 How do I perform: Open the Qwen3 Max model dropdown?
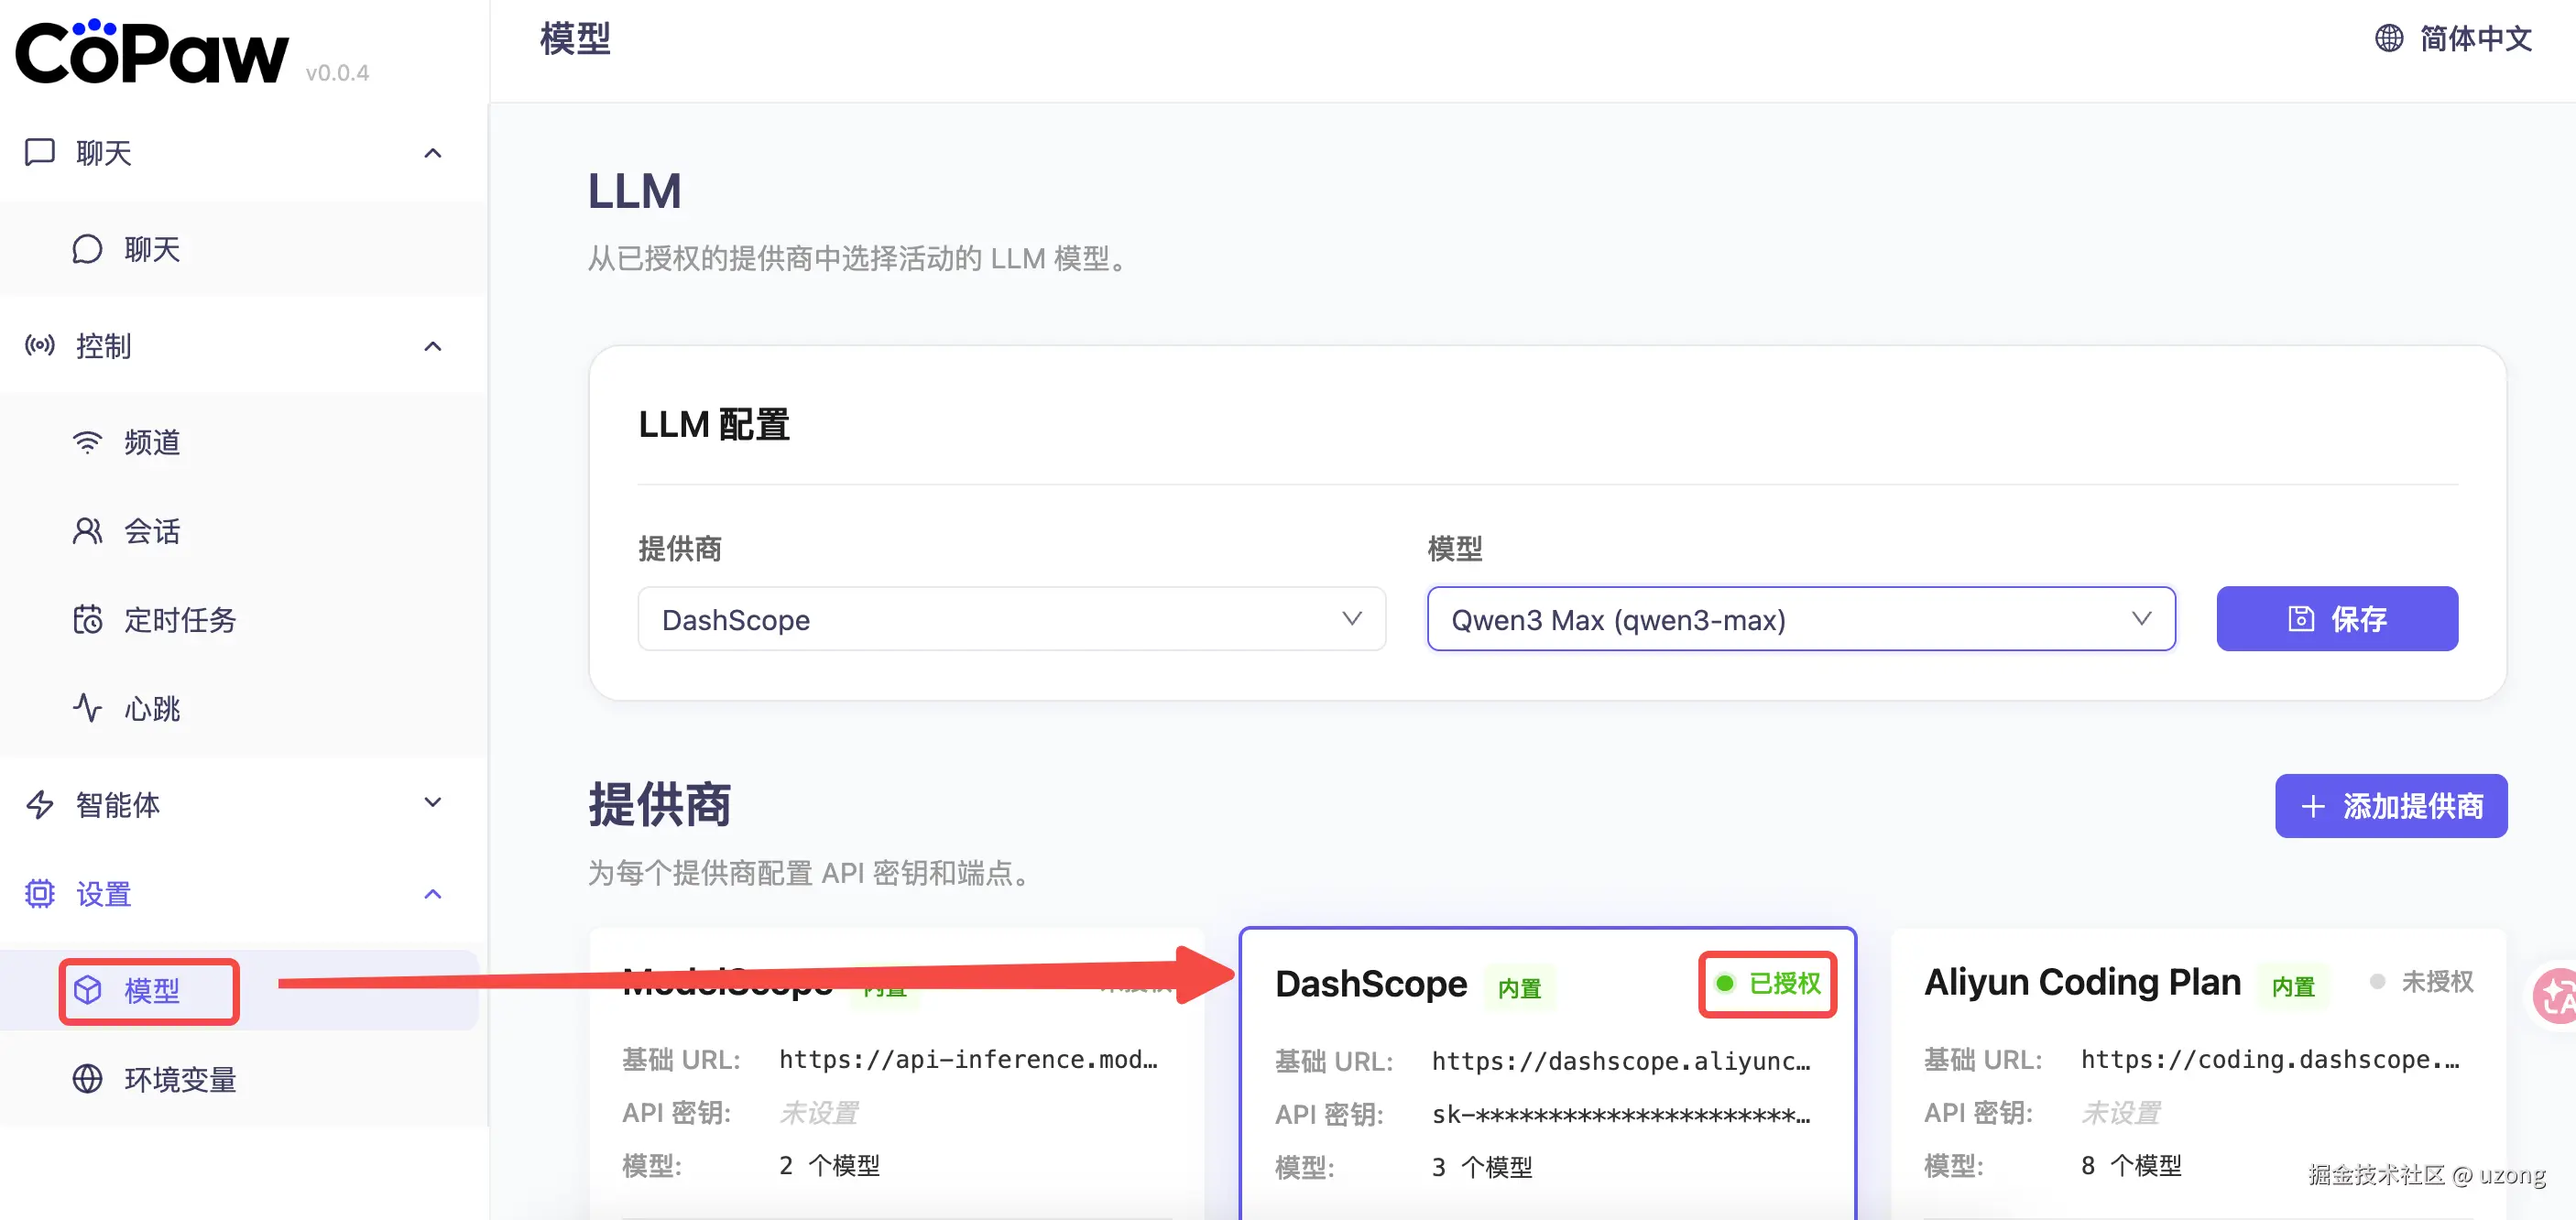tap(1800, 619)
